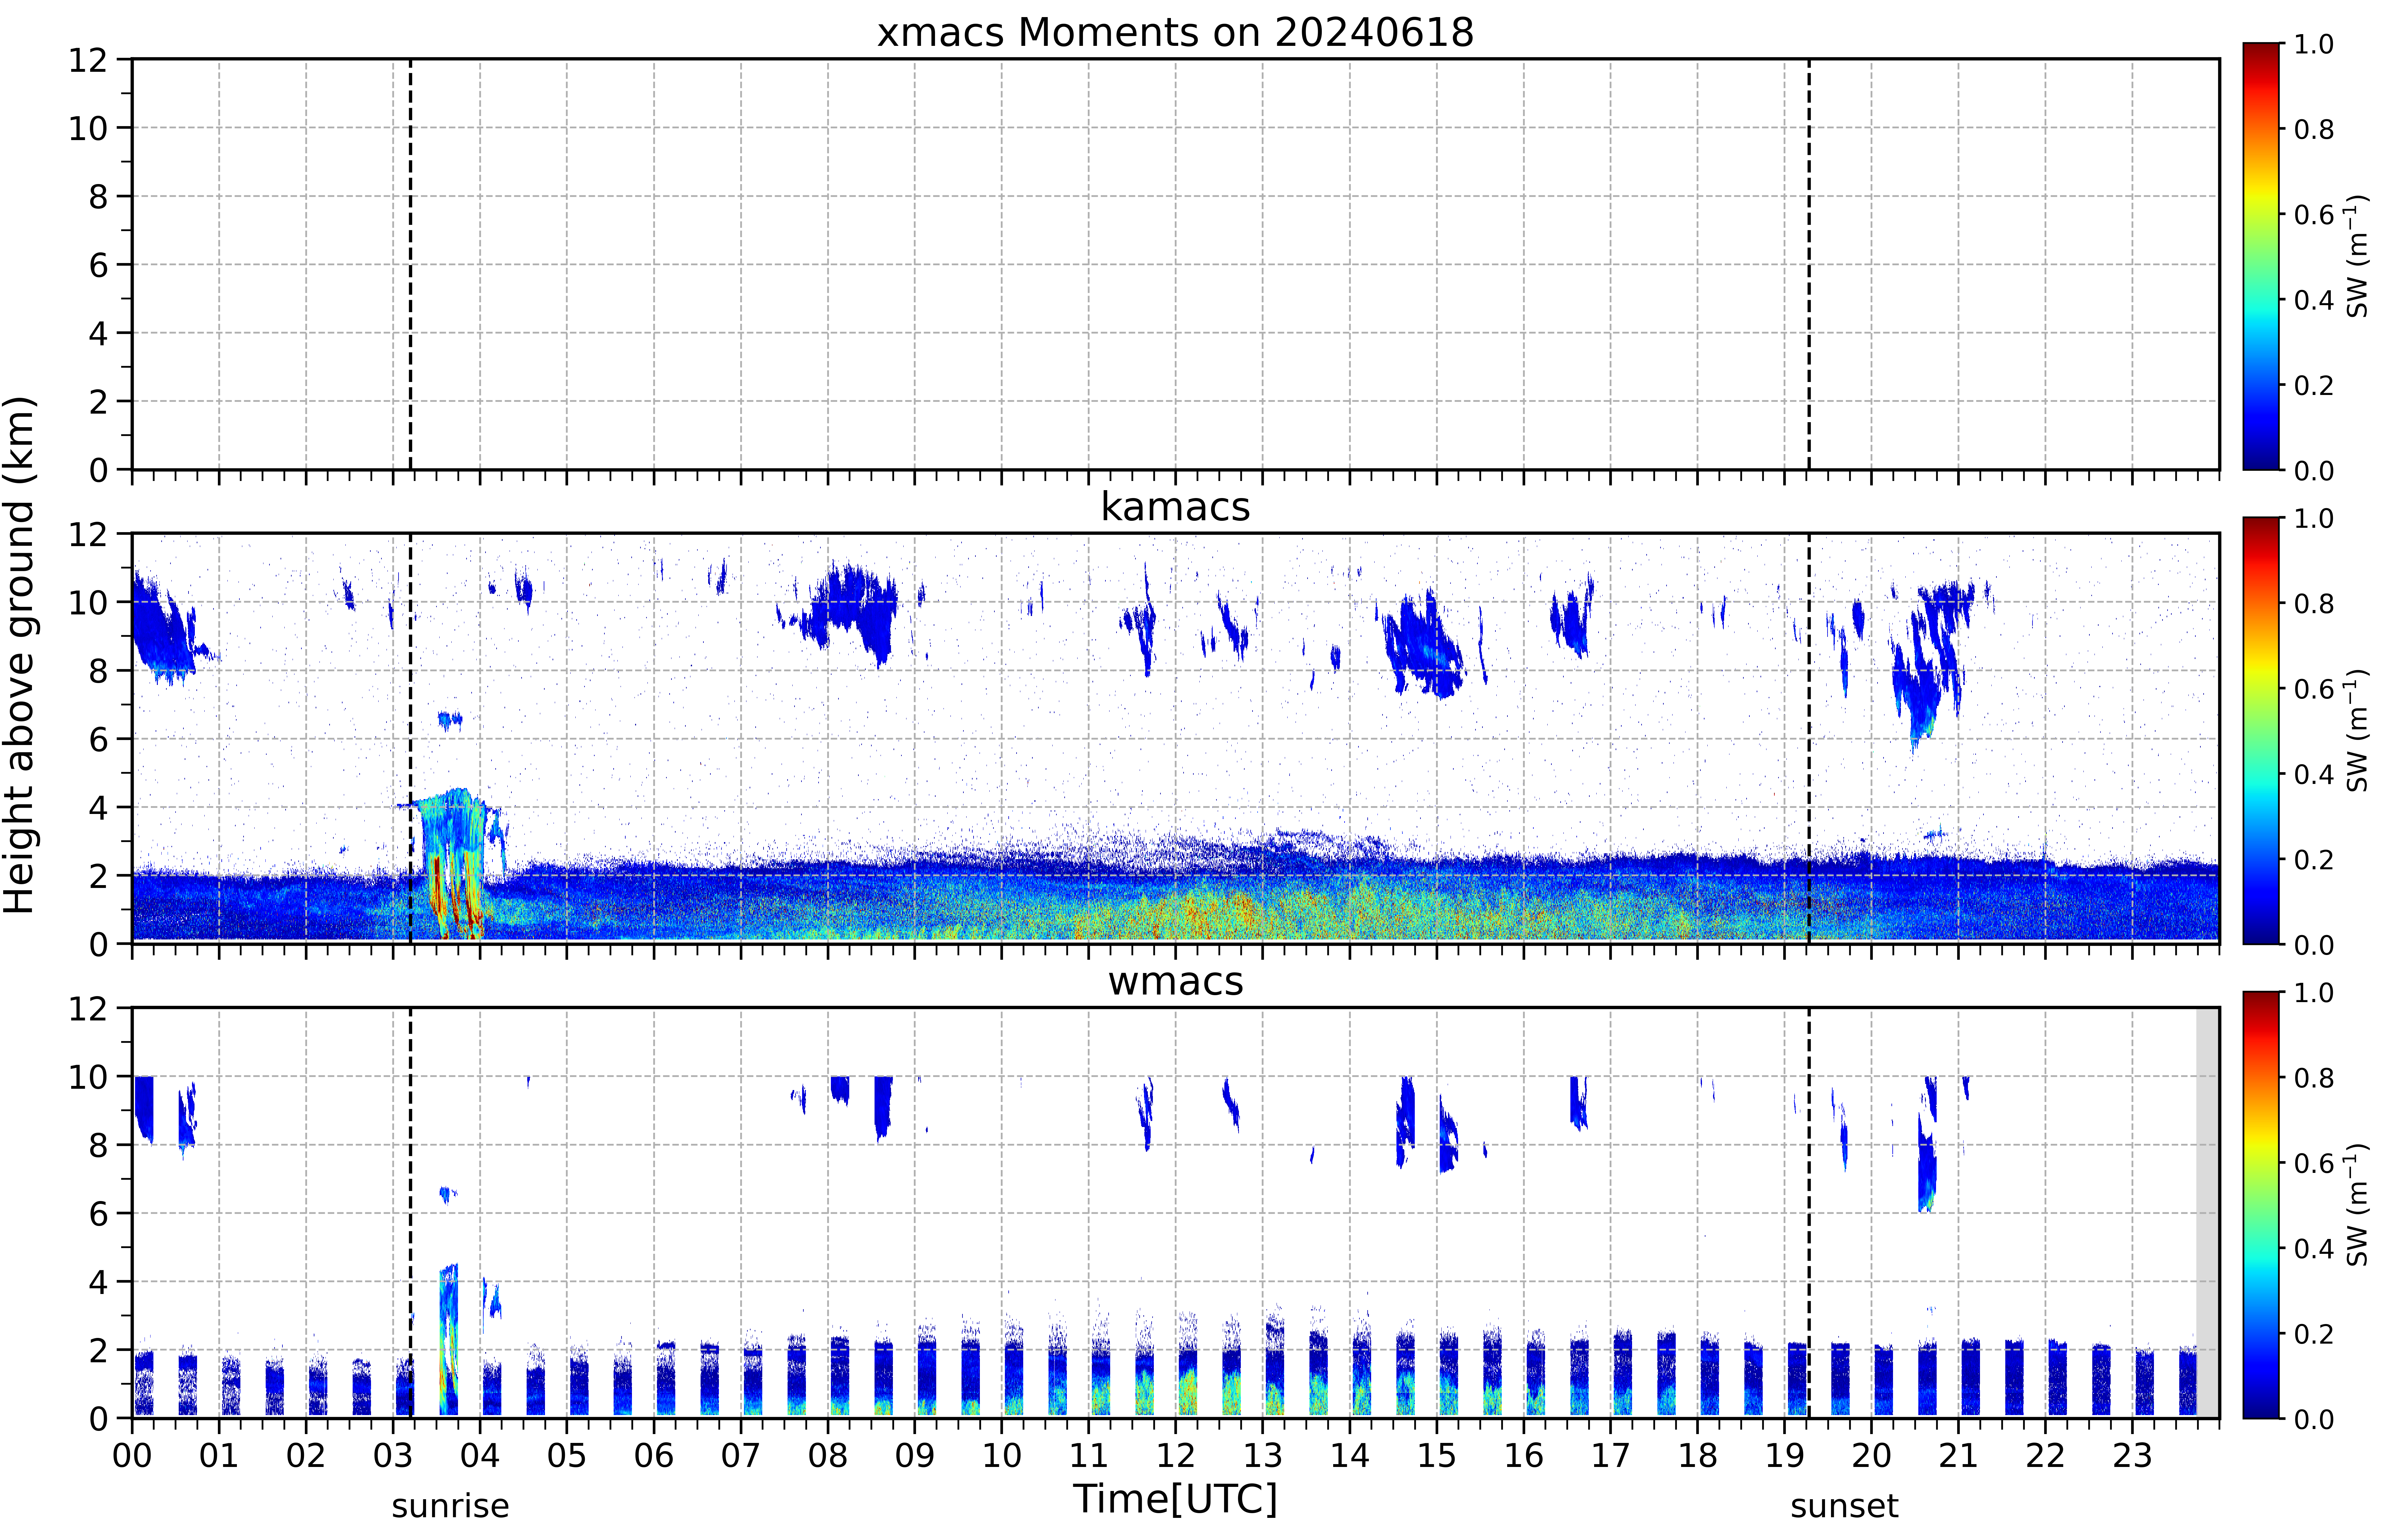Click the "12" height tick of the kamacs panel
Image resolution: width=2388 pixels, height=1540 pixels.
click(x=88, y=534)
